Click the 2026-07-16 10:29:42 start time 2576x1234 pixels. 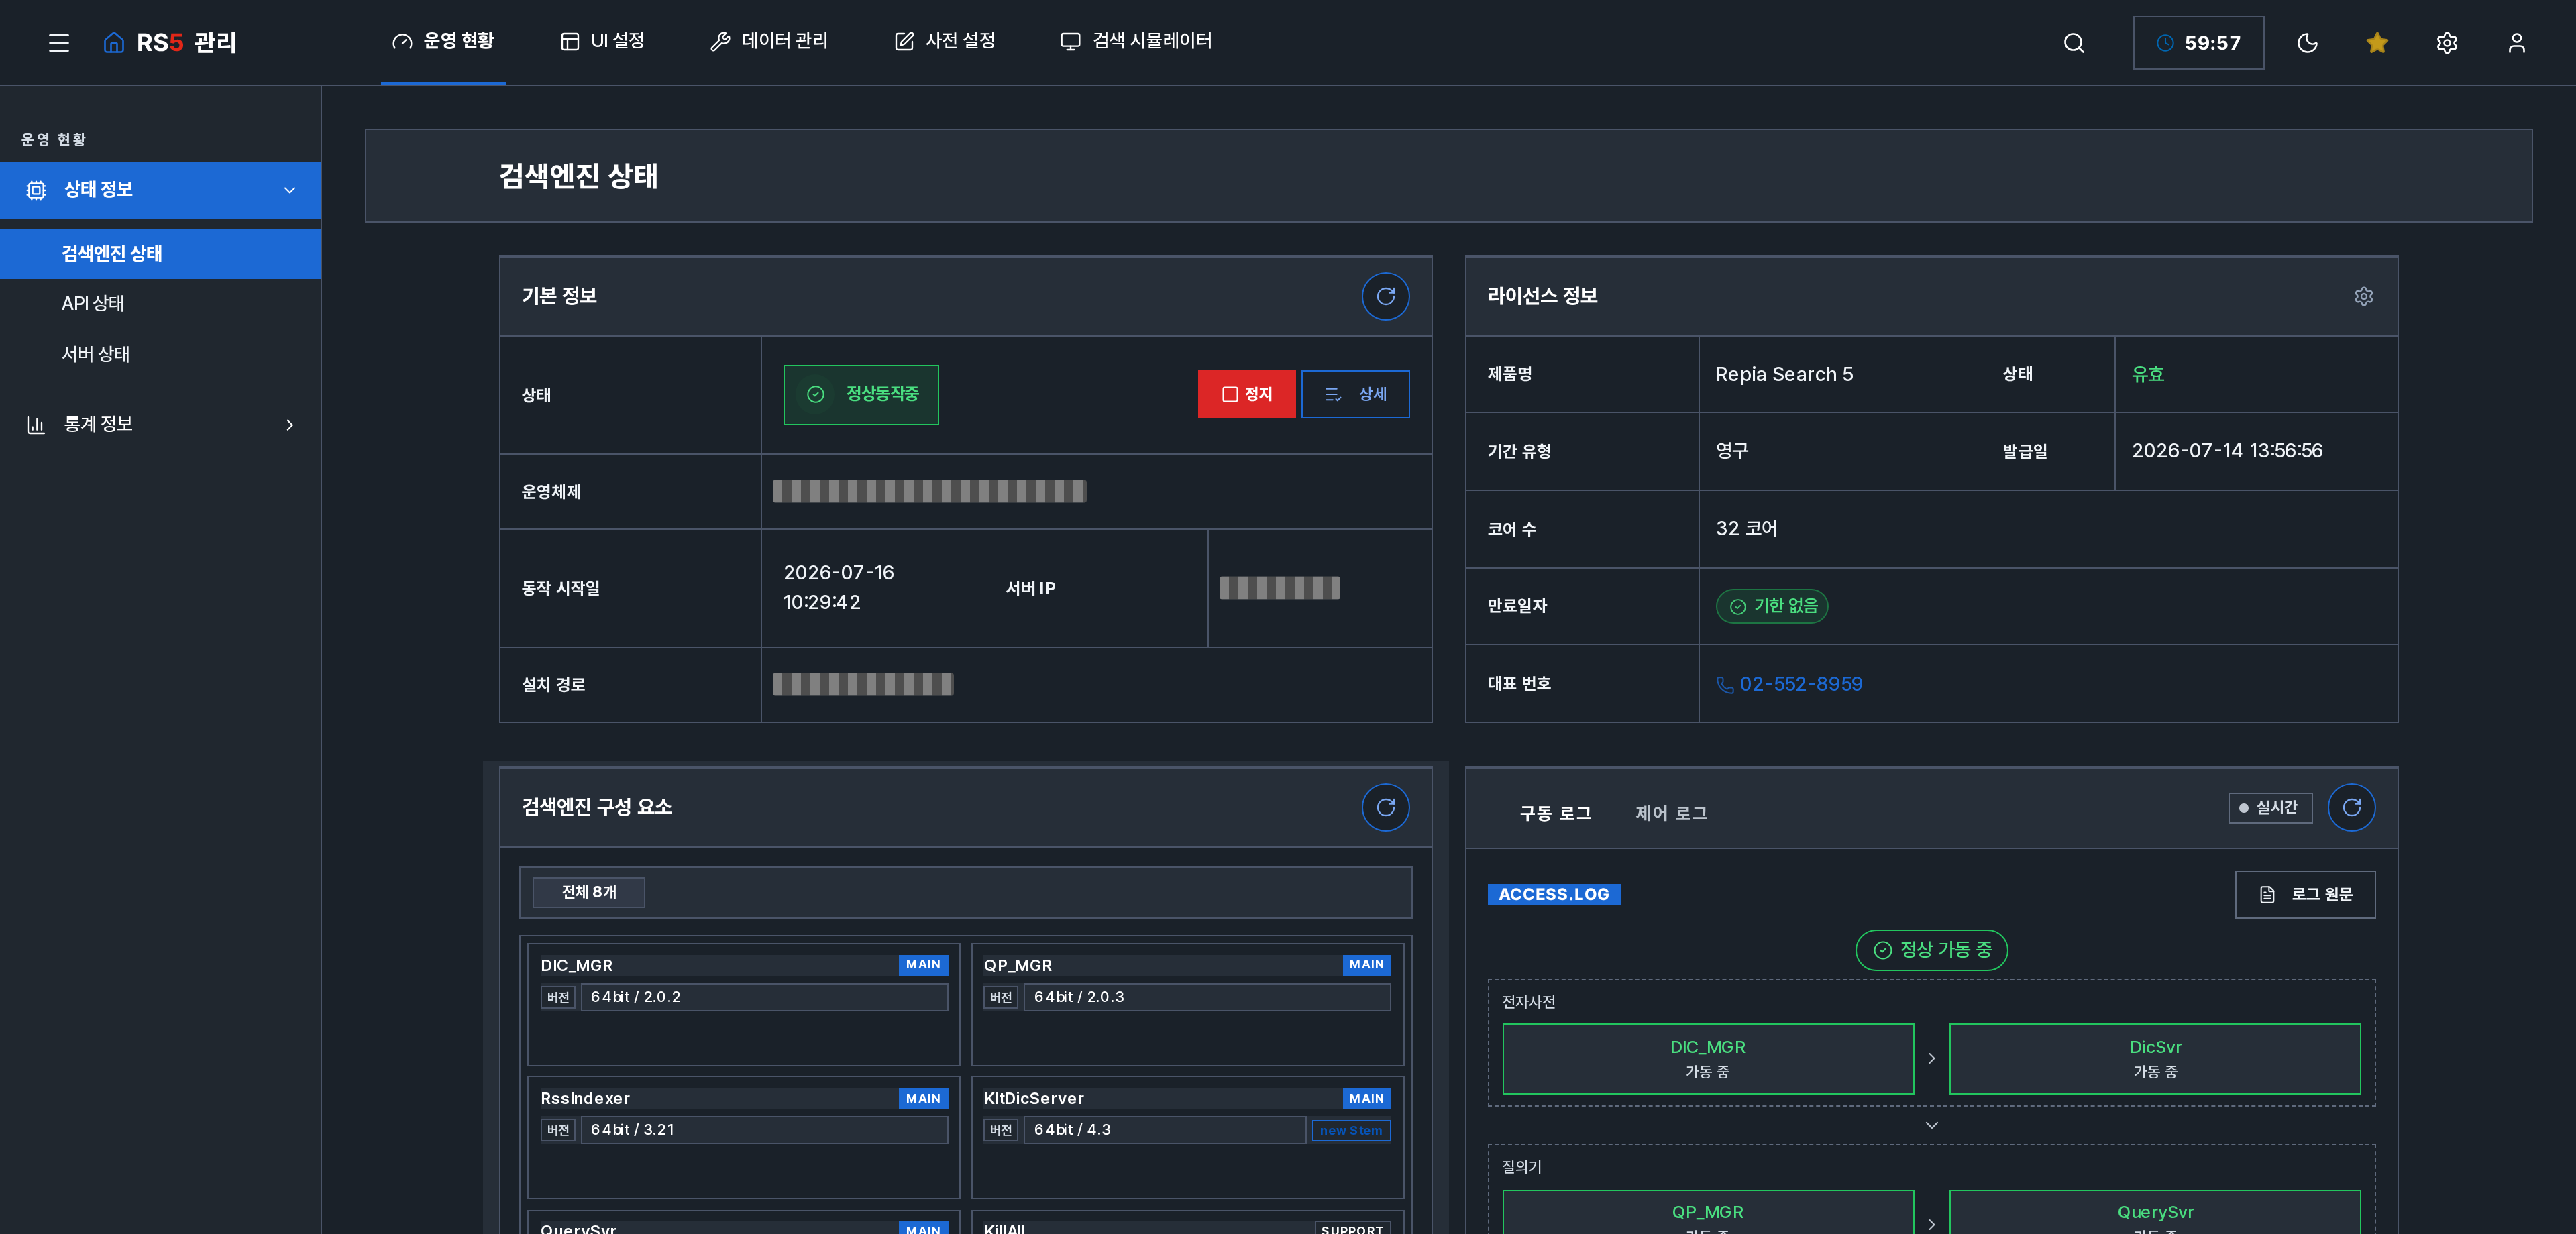pyautogui.click(x=838, y=587)
